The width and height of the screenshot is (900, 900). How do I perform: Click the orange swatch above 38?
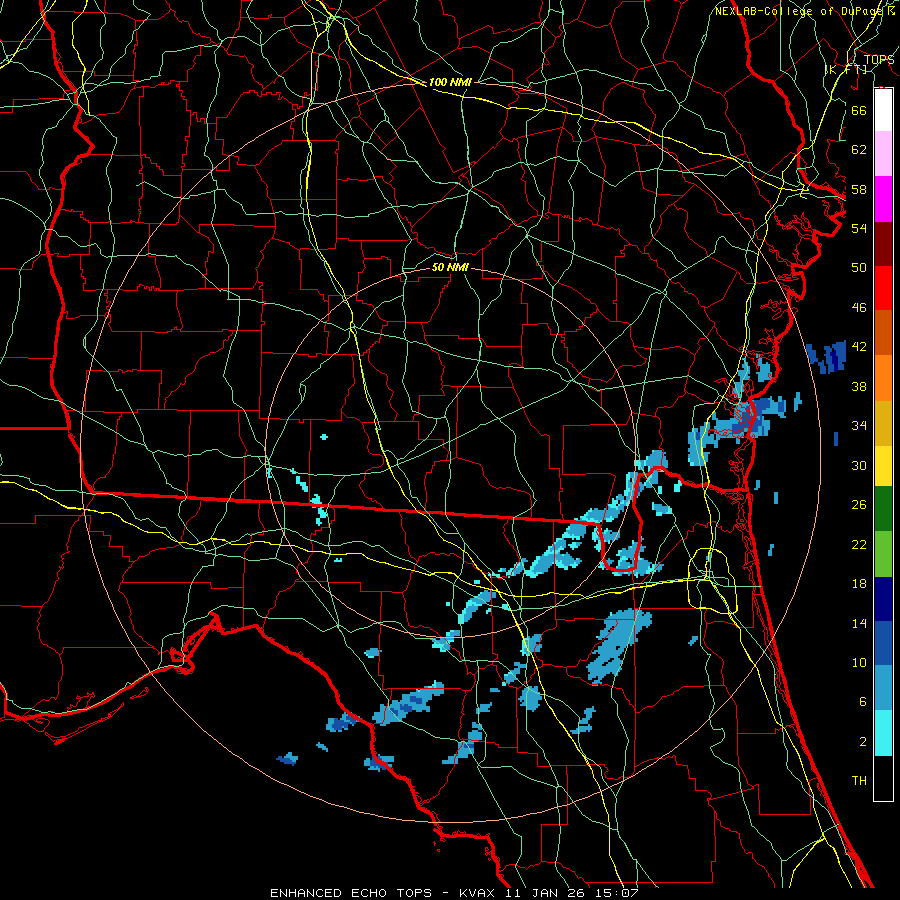[x=883, y=378]
